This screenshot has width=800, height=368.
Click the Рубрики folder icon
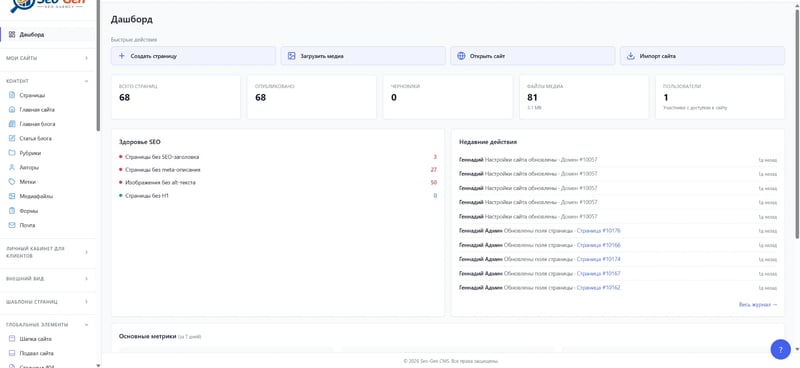[x=12, y=153]
